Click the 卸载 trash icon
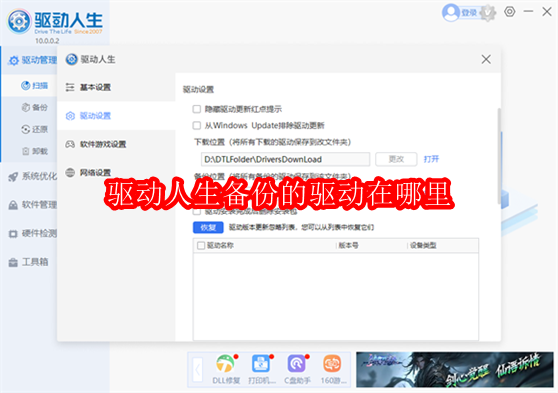 [26, 151]
